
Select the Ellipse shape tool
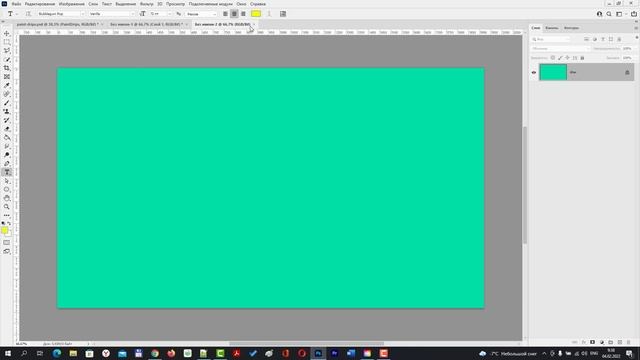(x=7, y=189)
